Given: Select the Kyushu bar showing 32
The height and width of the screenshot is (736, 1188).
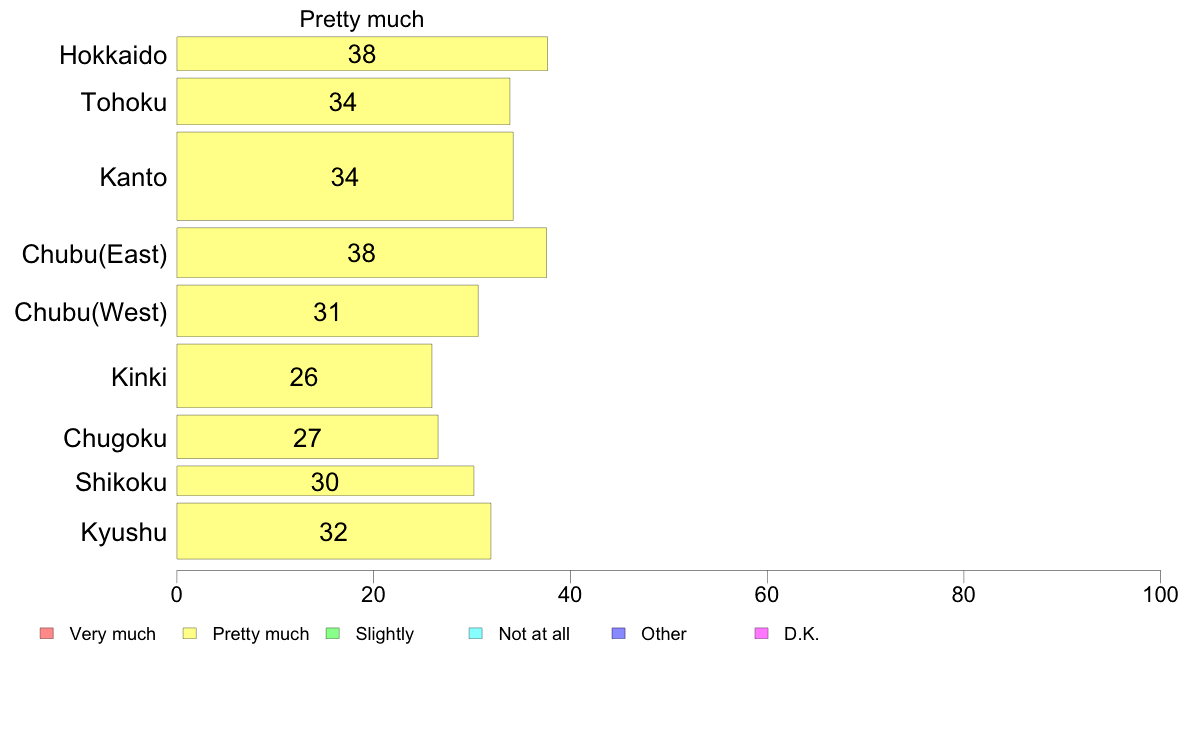Looking at the screenshot, I should (333, 531).
